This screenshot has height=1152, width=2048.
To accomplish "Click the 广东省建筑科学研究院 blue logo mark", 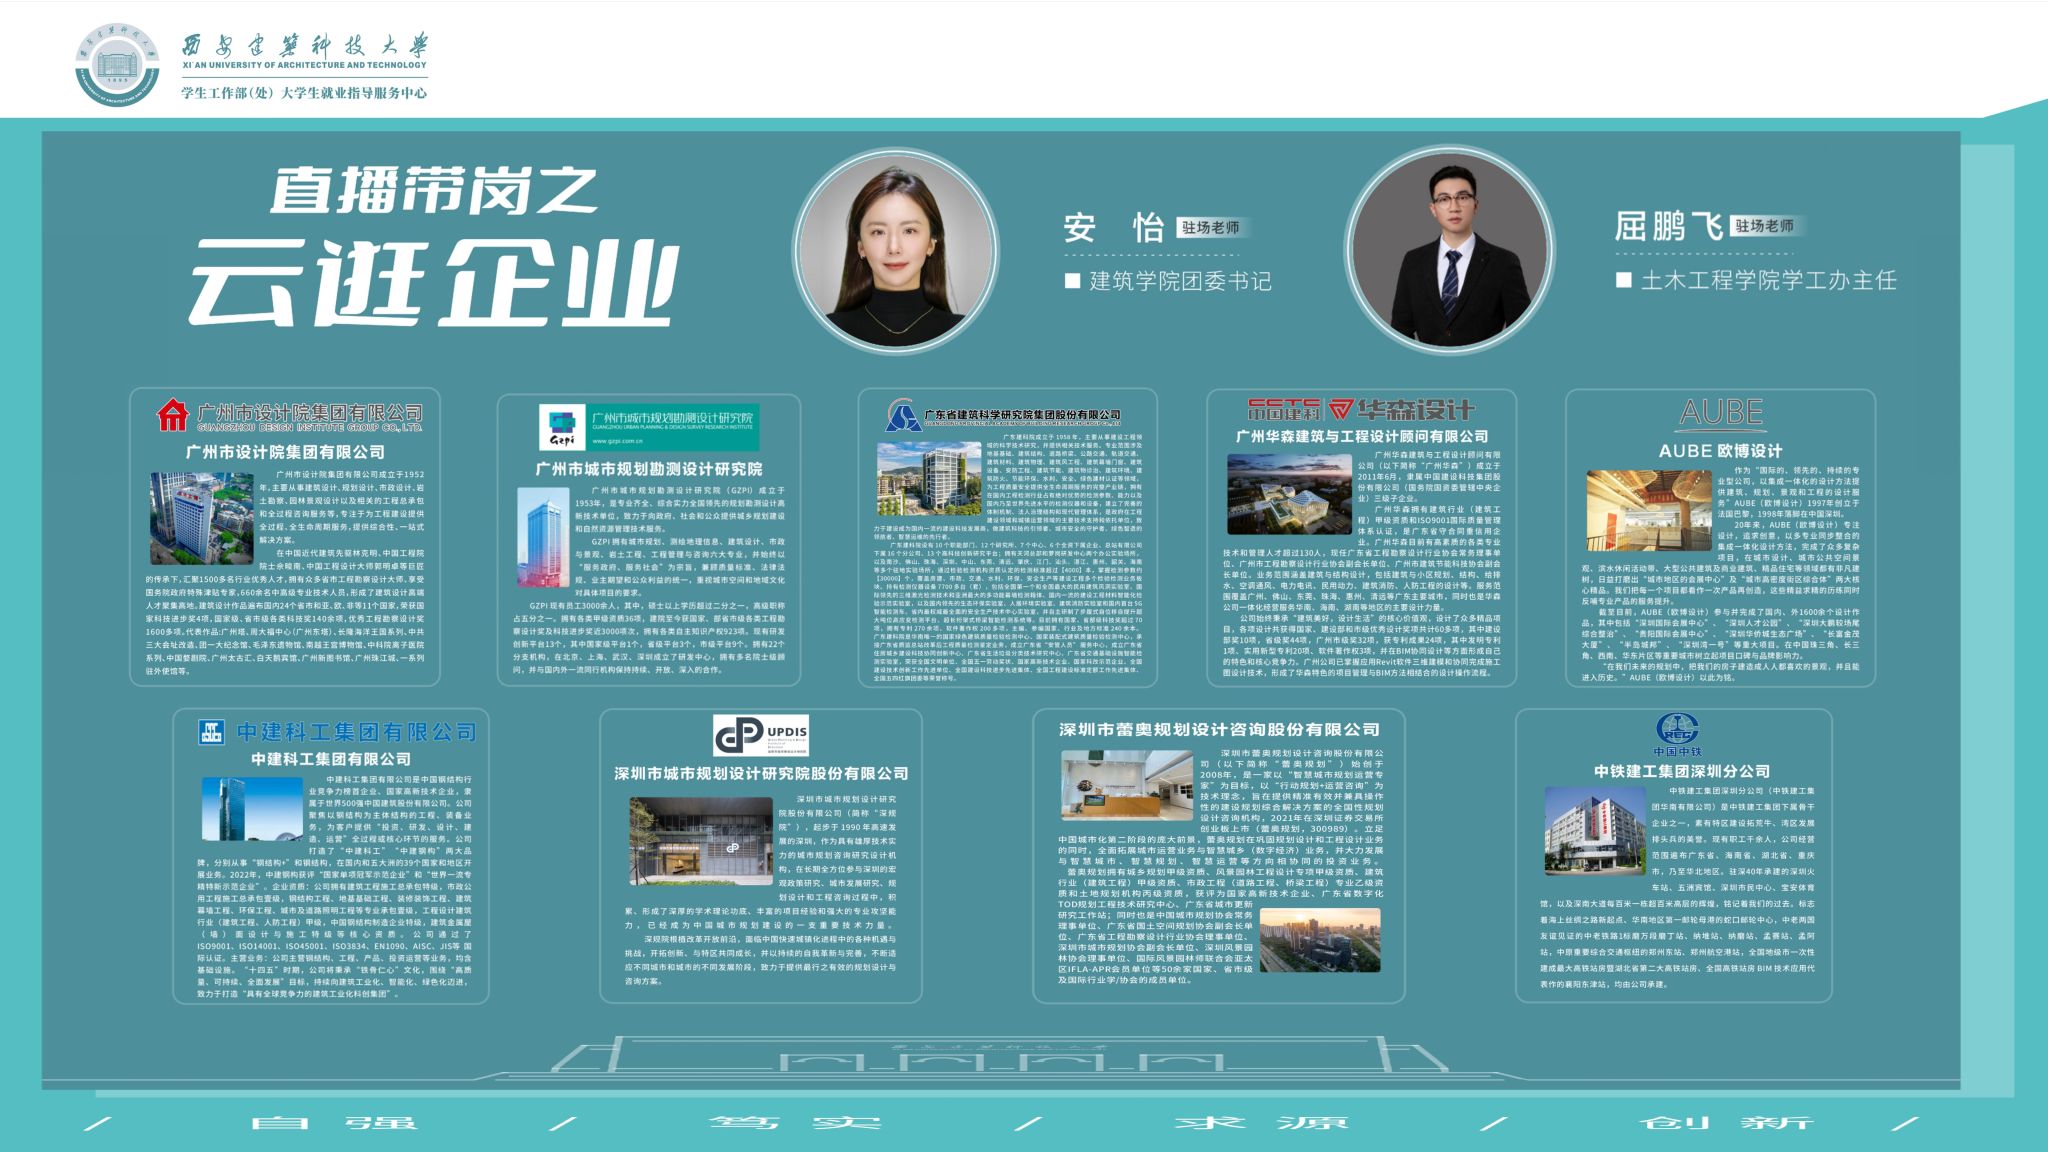I will coord(904,415).
